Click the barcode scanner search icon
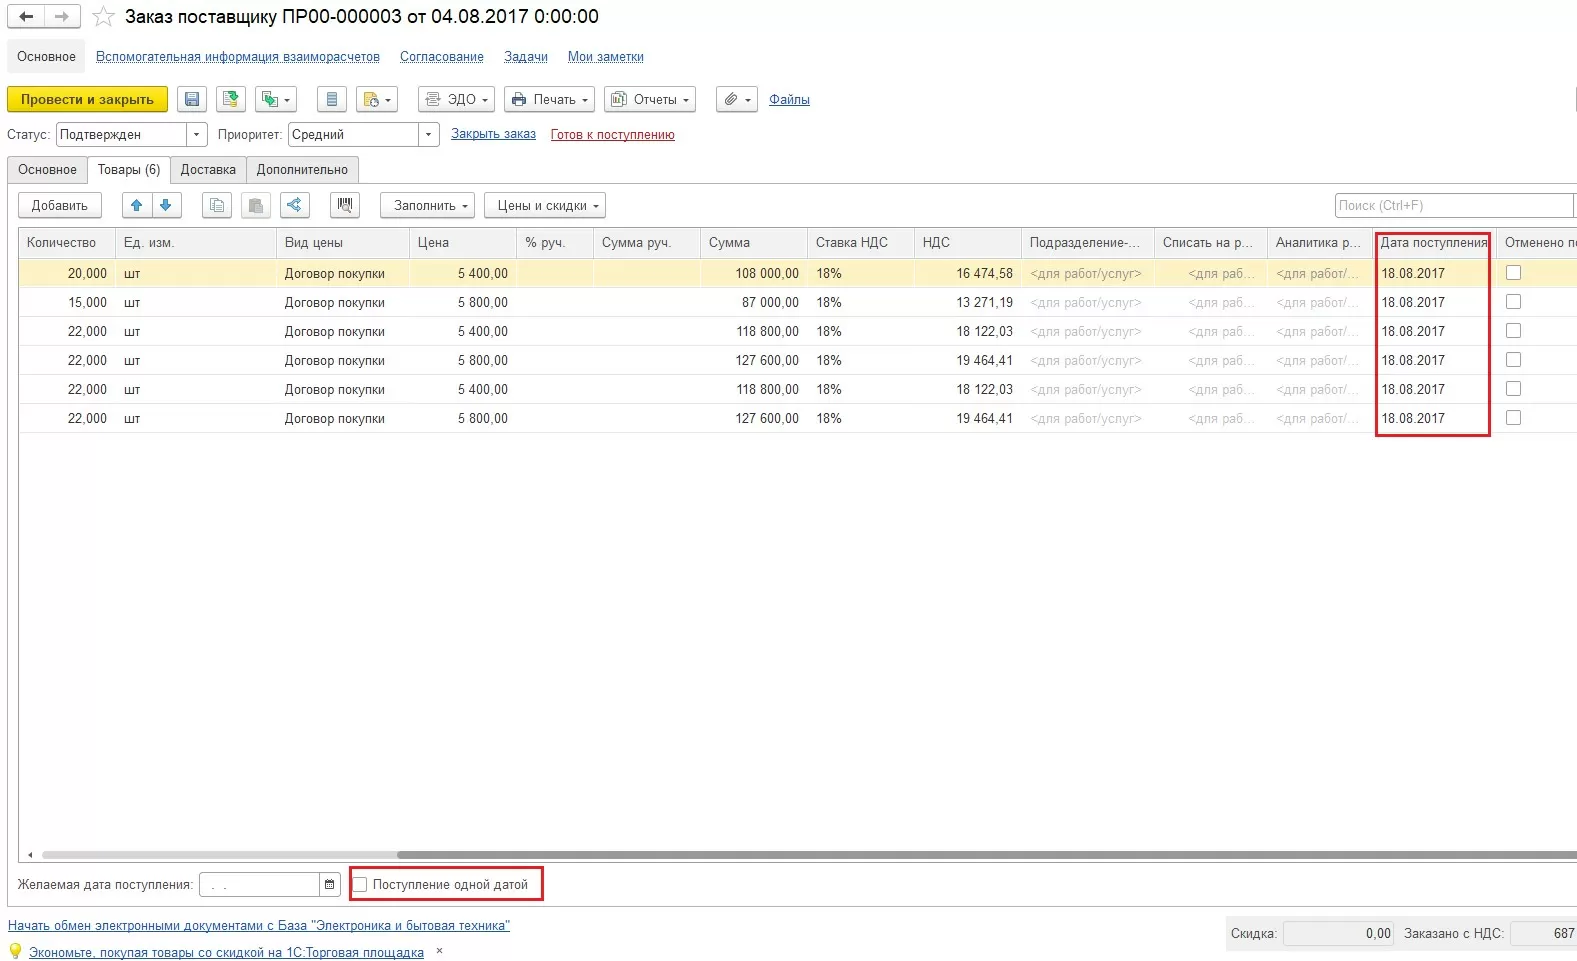 [x=345, y=206]
